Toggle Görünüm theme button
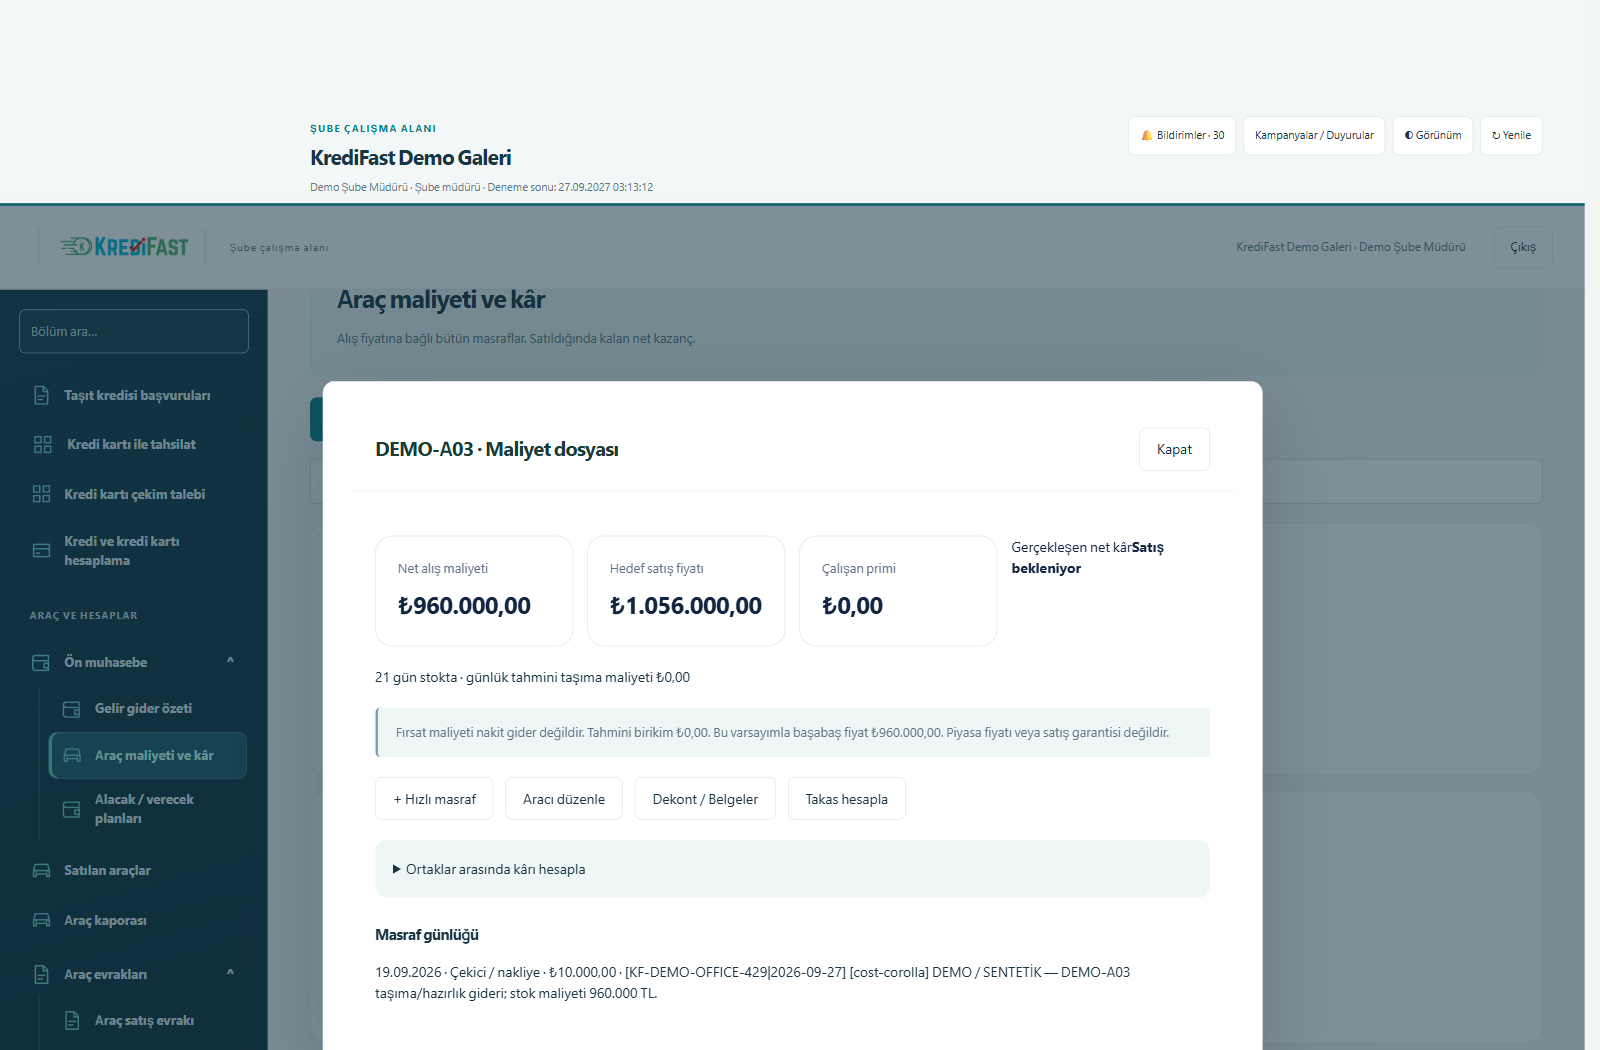This screenshot has width=1600, height=1050. coord(1432,135)
